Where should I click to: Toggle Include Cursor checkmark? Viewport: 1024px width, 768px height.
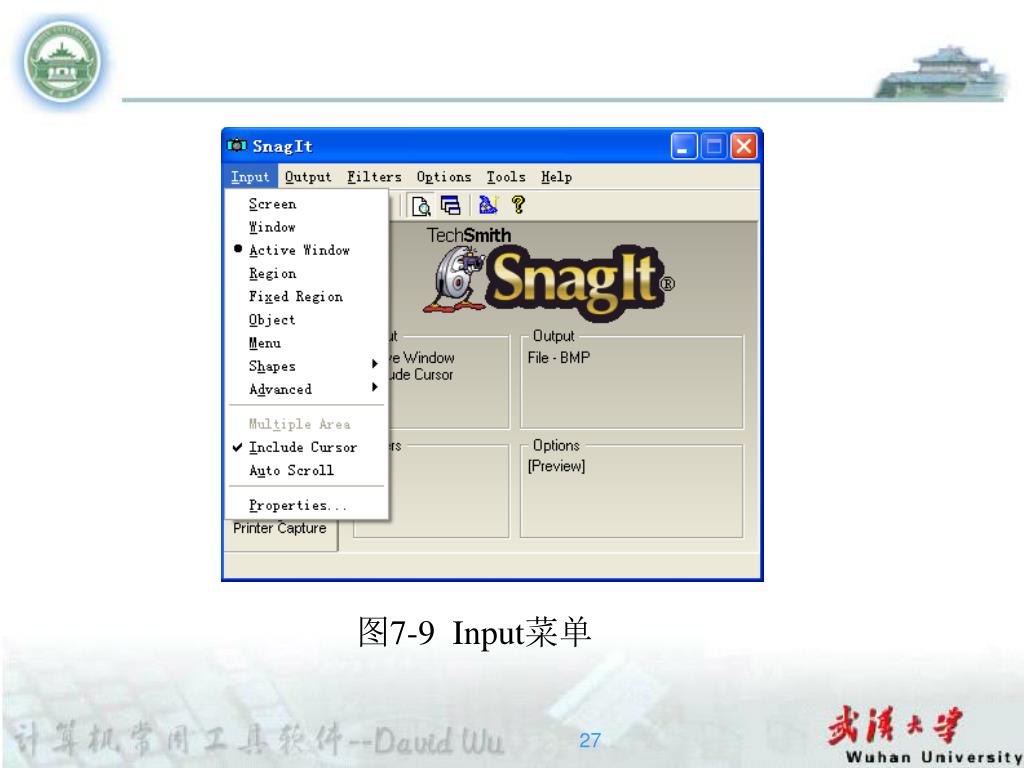pos(307,447)
